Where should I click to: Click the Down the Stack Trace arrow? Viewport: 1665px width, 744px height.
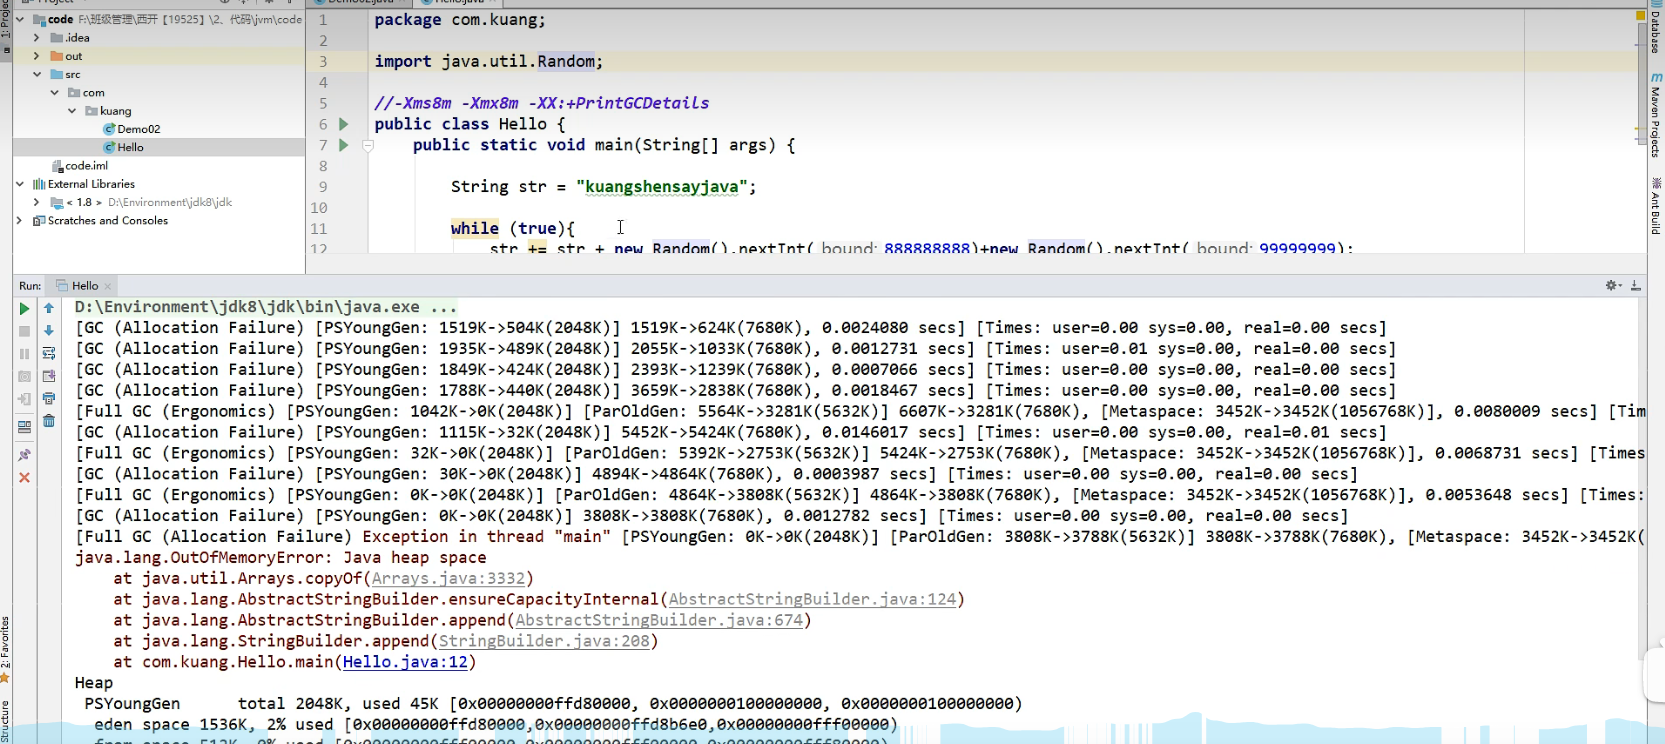pos(49,330)
